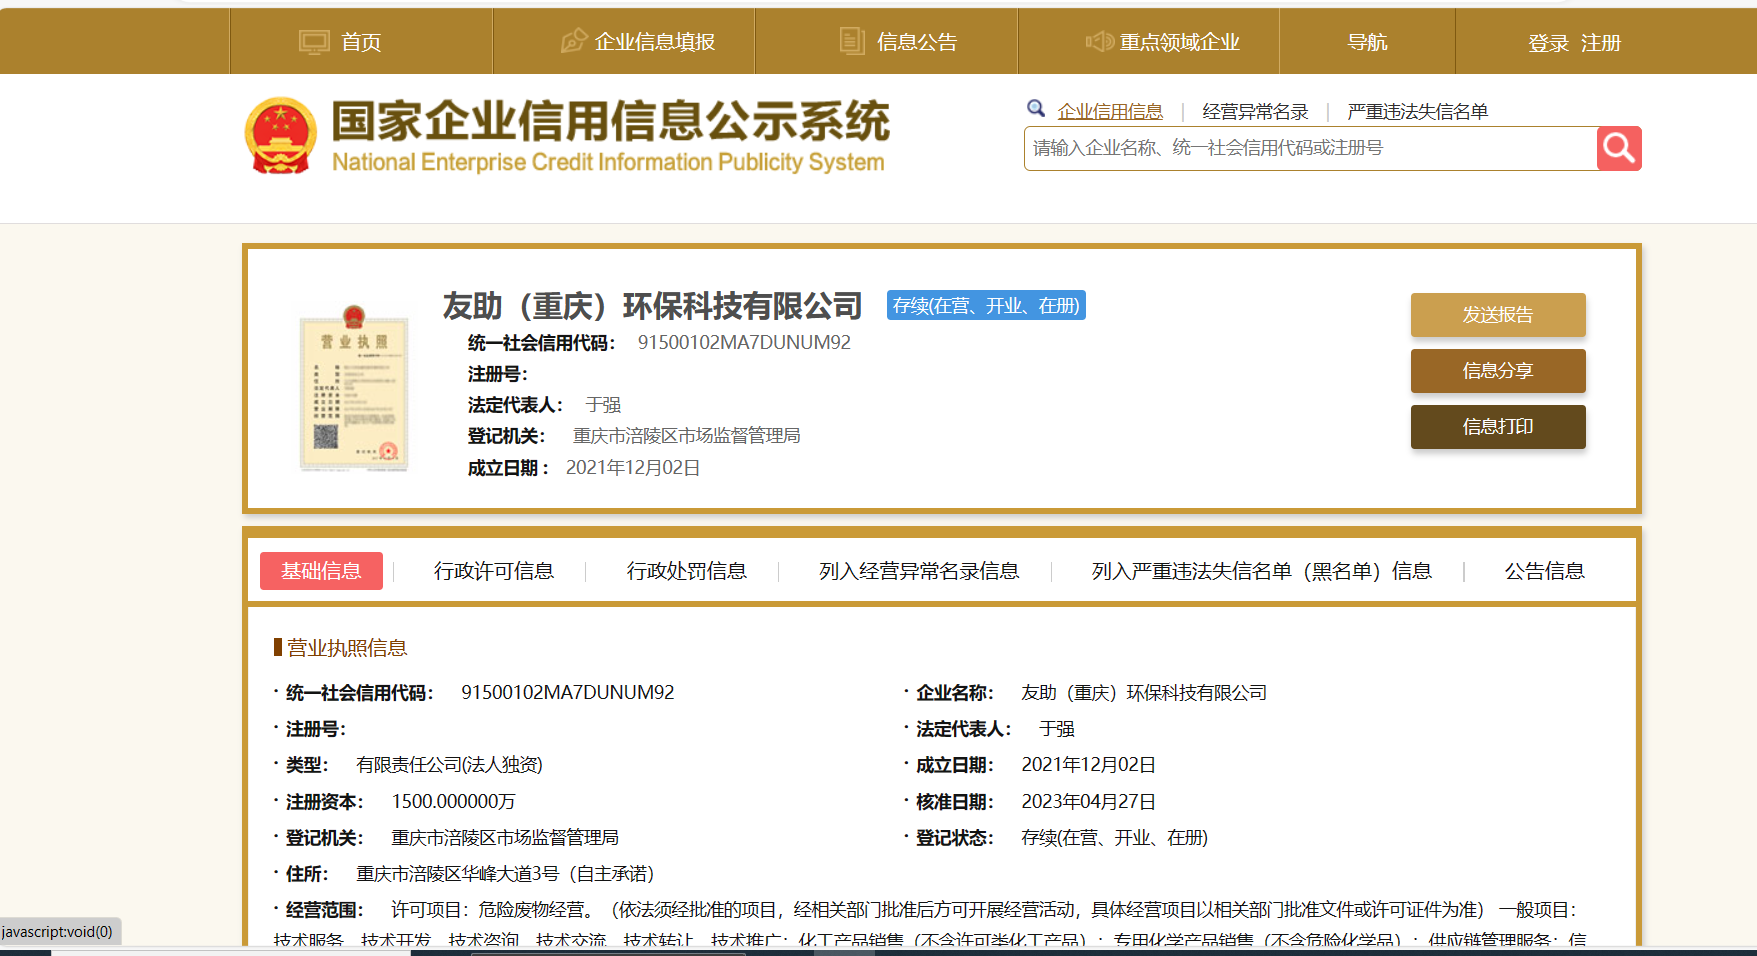Click the 信息分享 button
The image size is (1757, 956).
pos(1498,371)
